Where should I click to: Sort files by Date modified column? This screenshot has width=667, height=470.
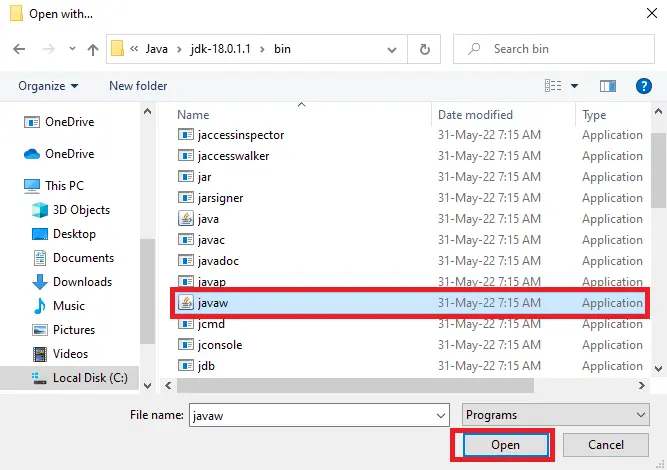475,115
